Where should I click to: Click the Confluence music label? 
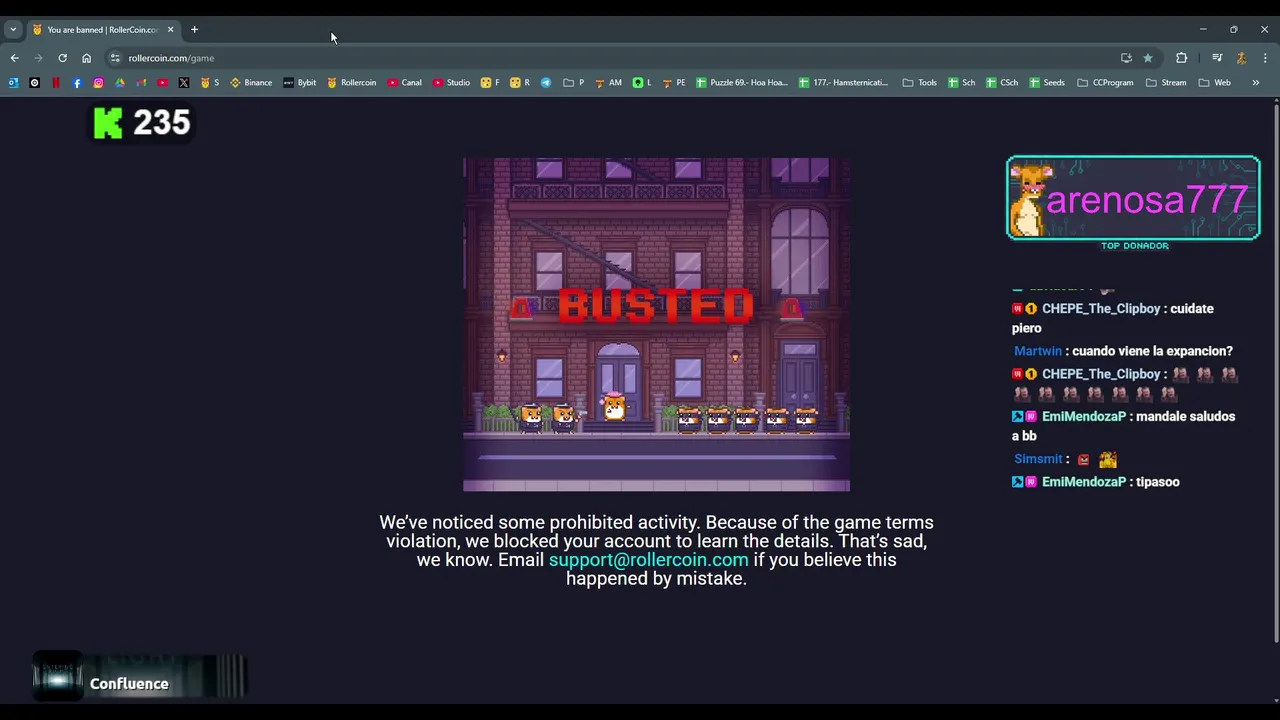(129, 684)
